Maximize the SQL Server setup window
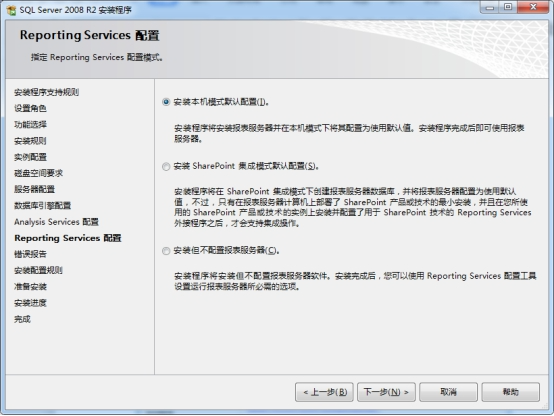Screen dimensions: 554x416 508,7
